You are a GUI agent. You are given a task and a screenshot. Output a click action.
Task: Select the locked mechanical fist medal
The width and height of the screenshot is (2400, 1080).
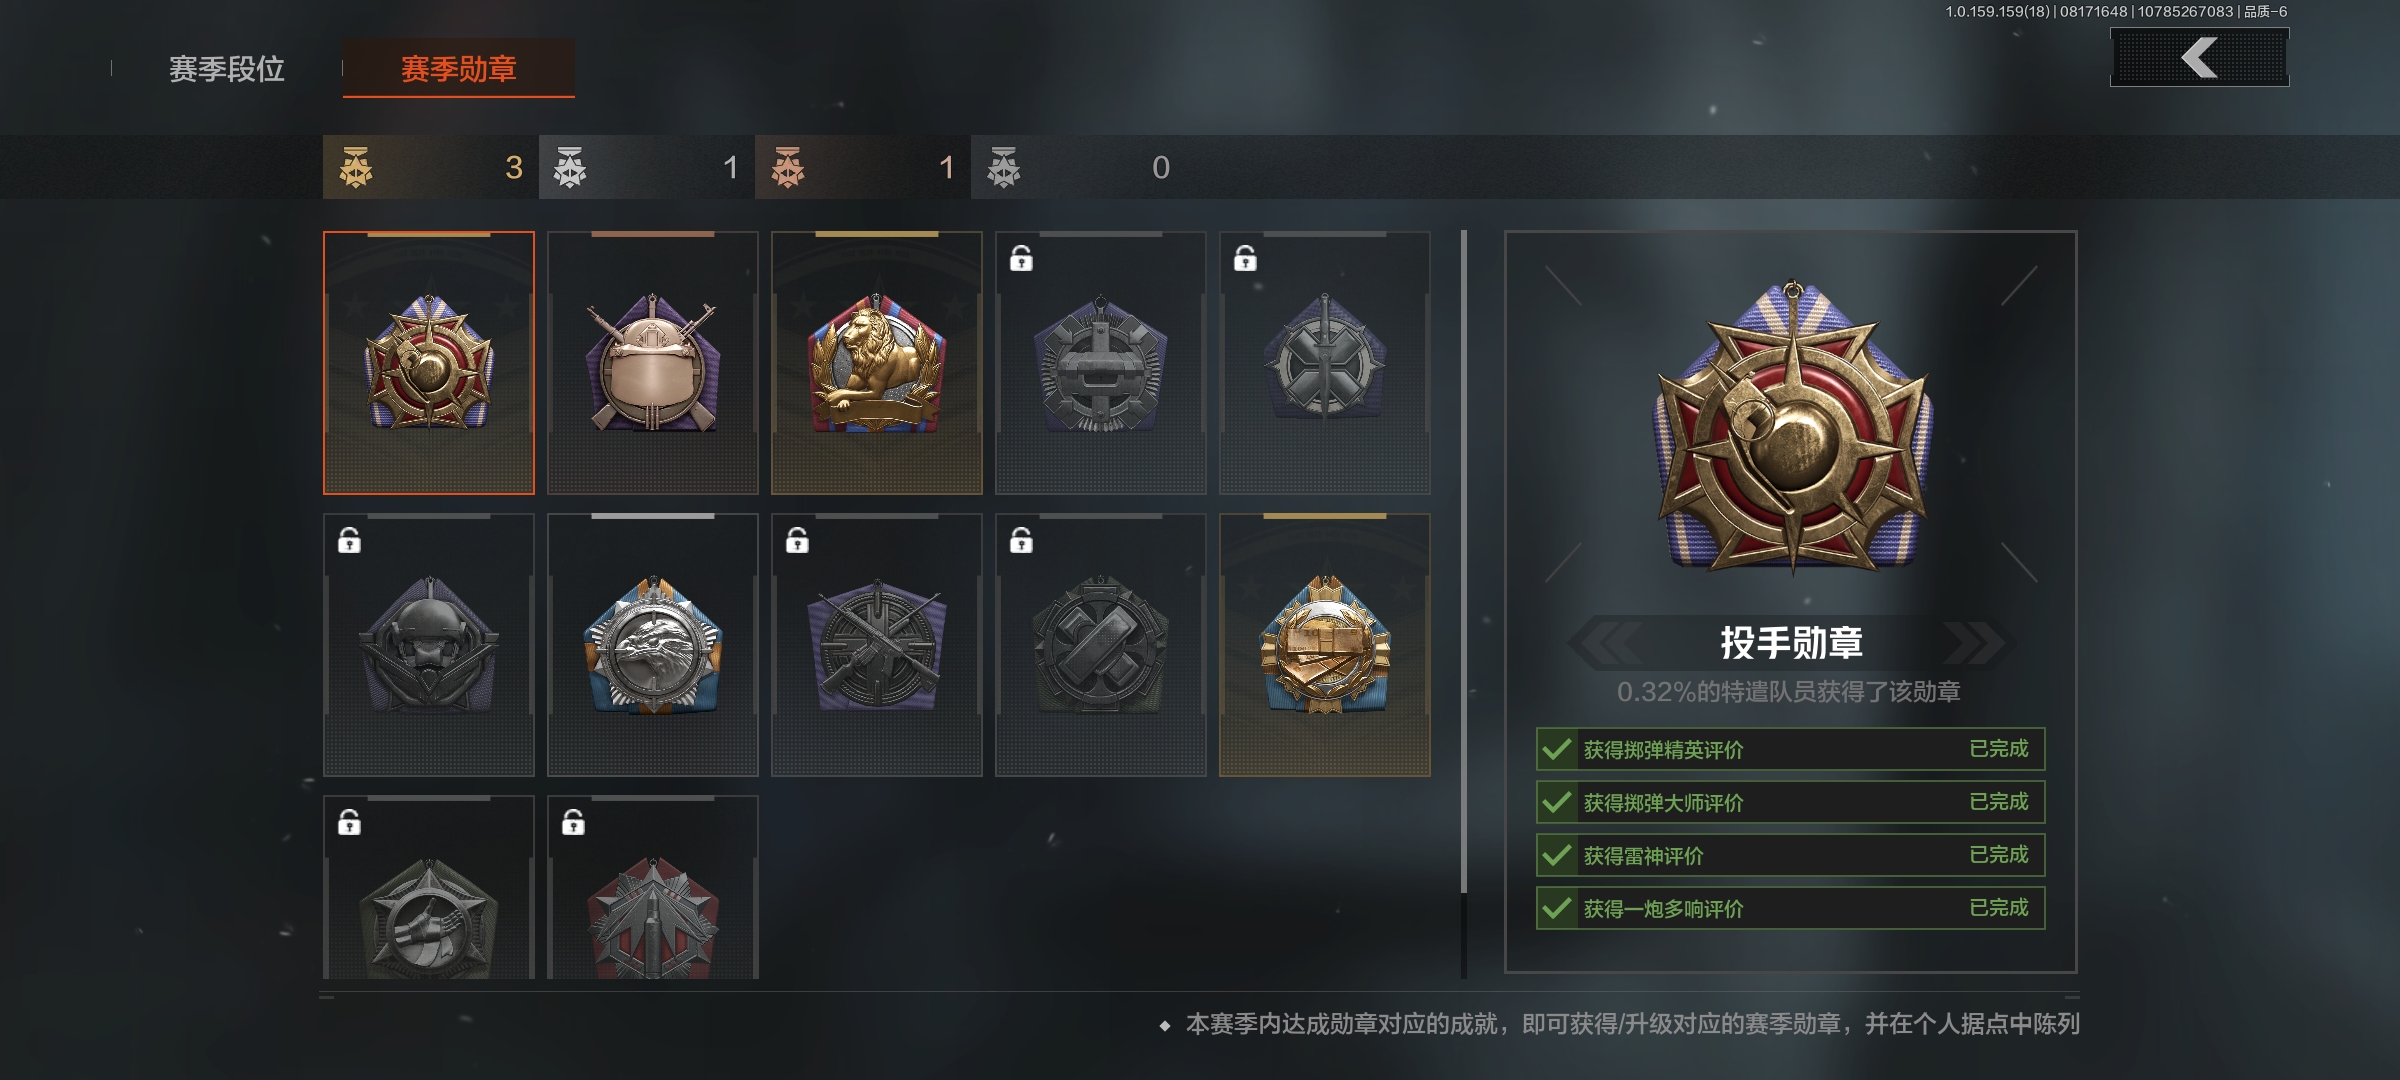pos(428,888)
